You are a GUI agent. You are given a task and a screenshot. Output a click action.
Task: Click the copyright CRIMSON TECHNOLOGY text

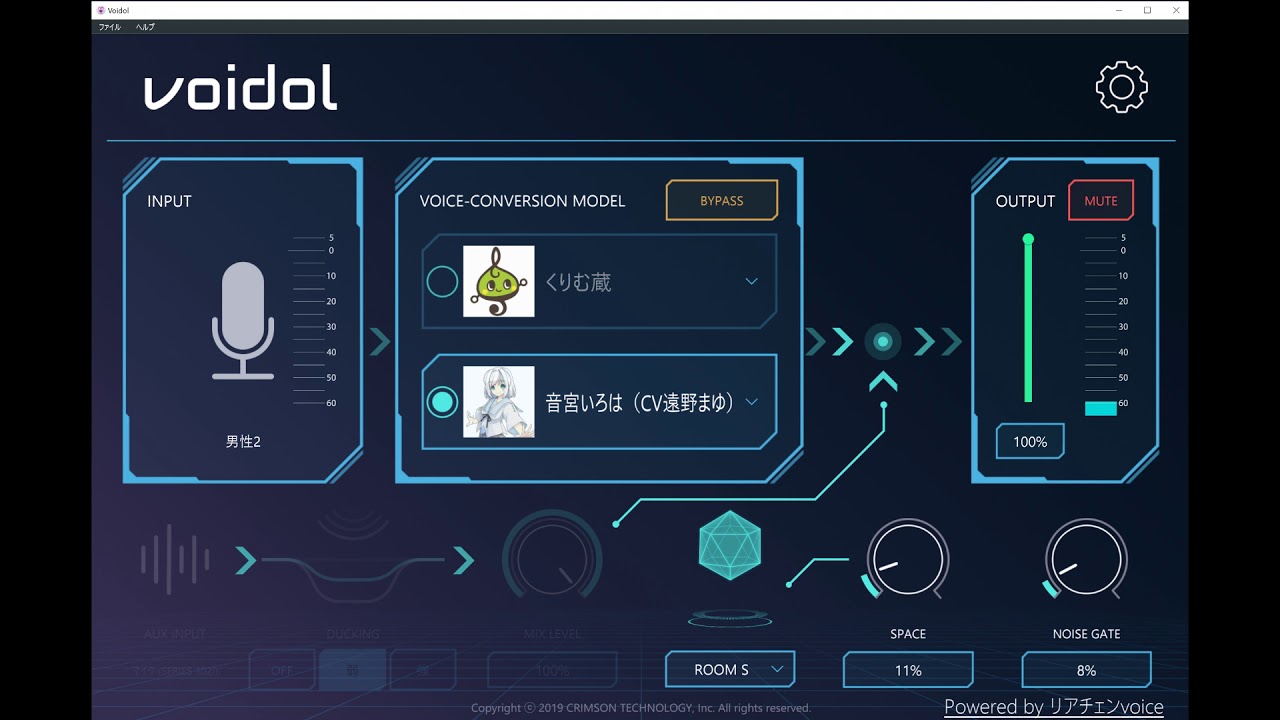[x=641, y=708]
